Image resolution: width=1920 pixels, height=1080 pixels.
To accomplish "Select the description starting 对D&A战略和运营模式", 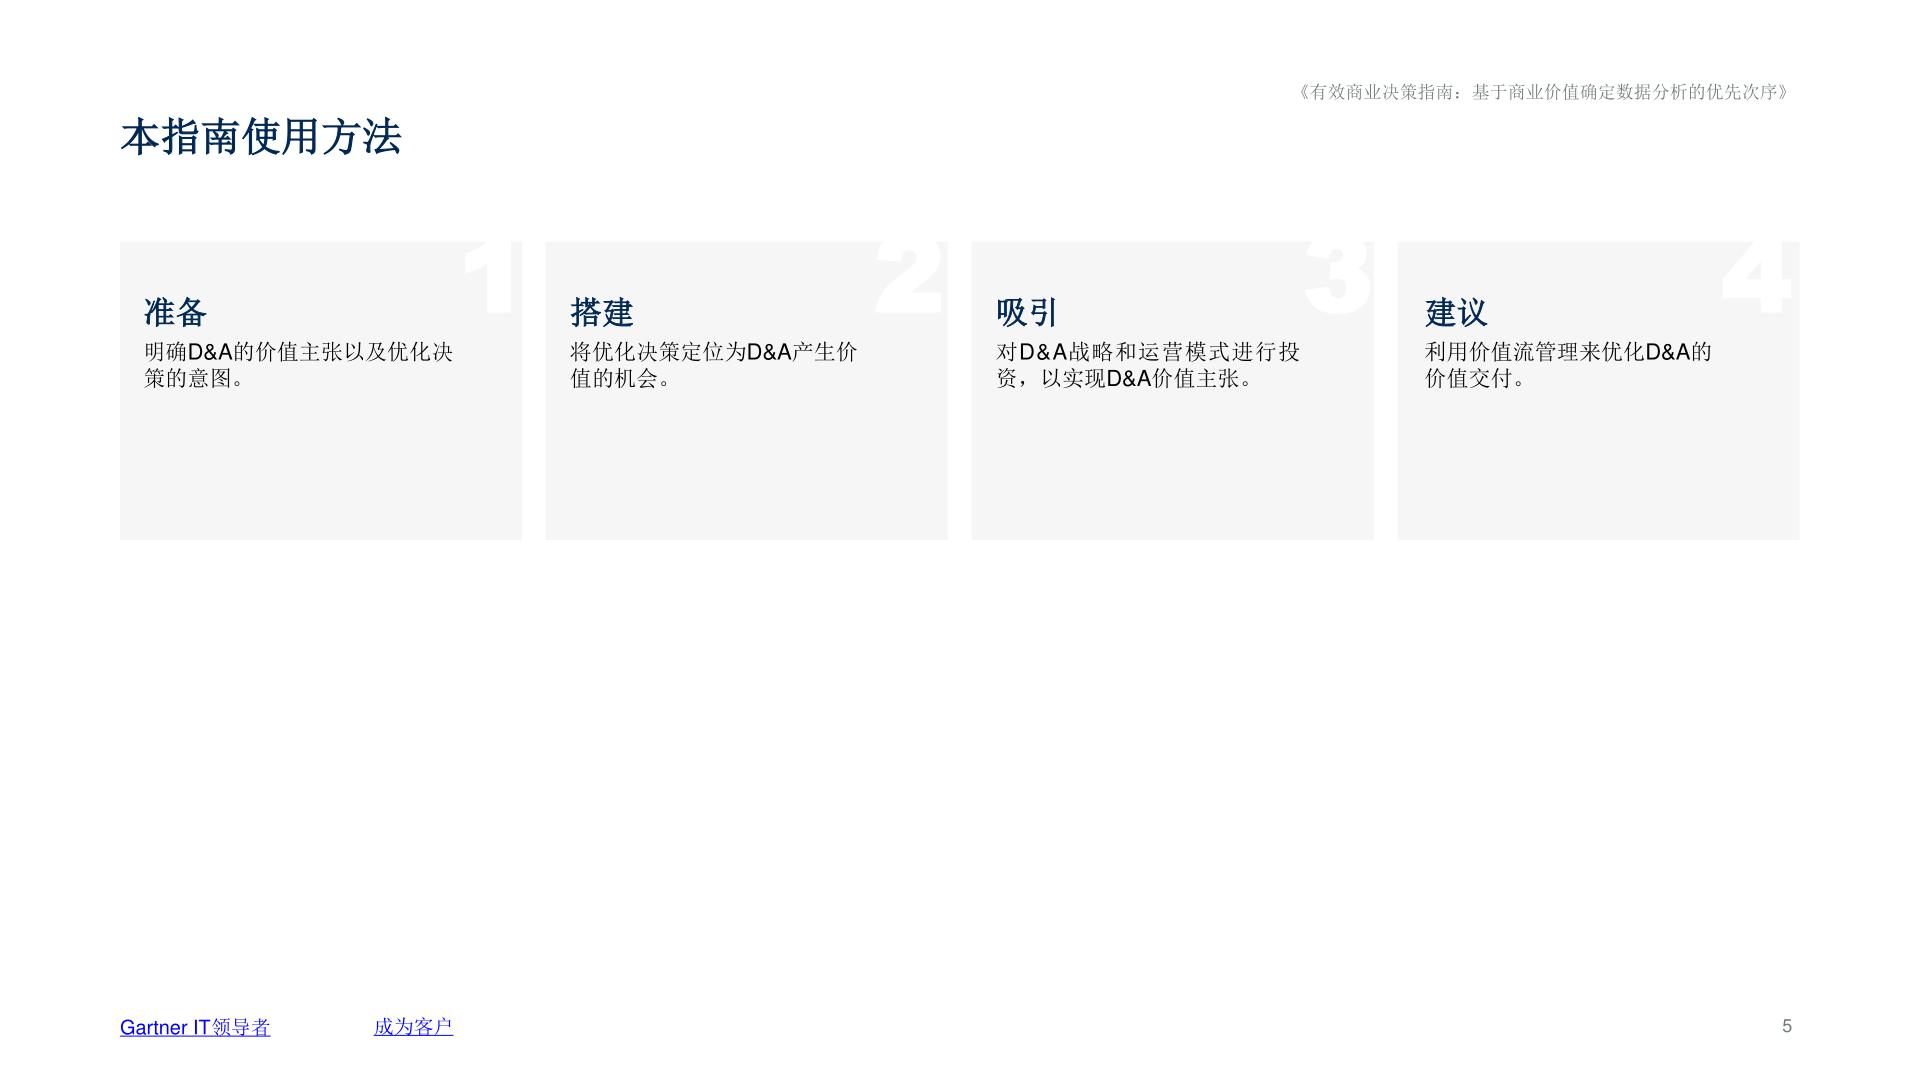I will coord(1148,365).
